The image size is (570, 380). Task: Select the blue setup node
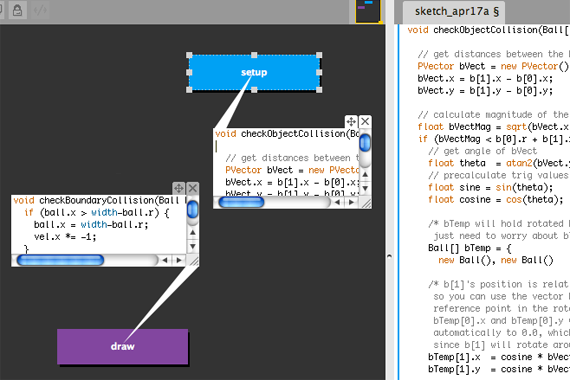click(x=254, y=72)
